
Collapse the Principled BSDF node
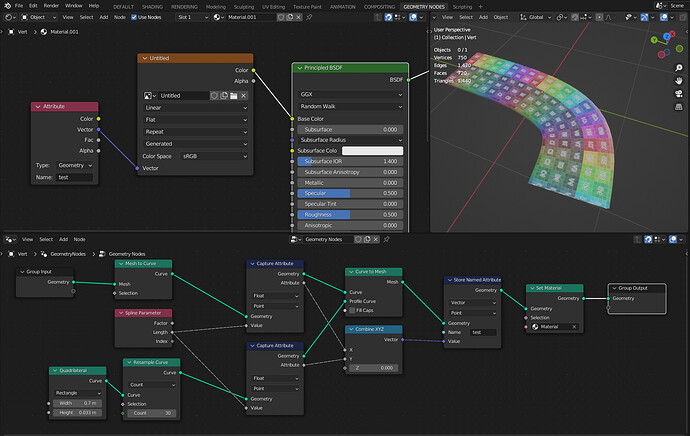[300, 68]
